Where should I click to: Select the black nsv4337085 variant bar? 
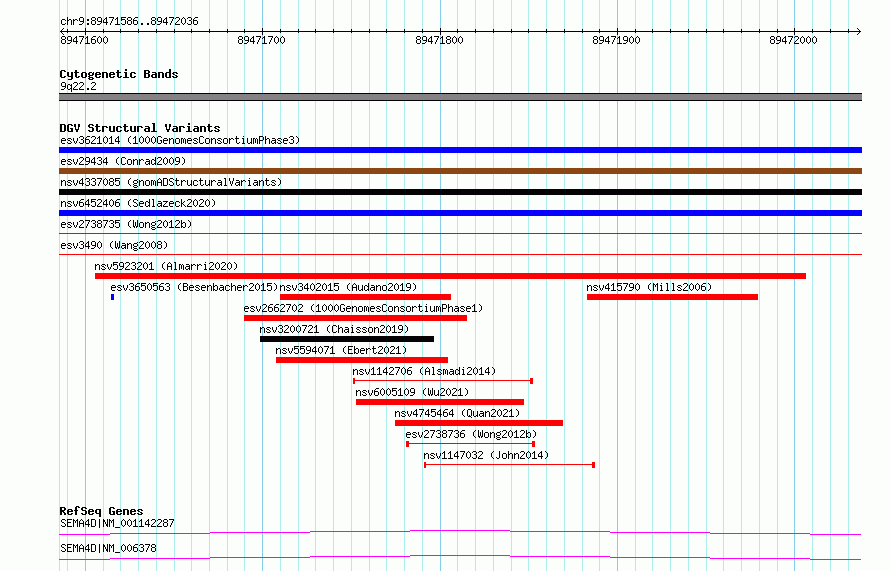click(x=460, y=192)
